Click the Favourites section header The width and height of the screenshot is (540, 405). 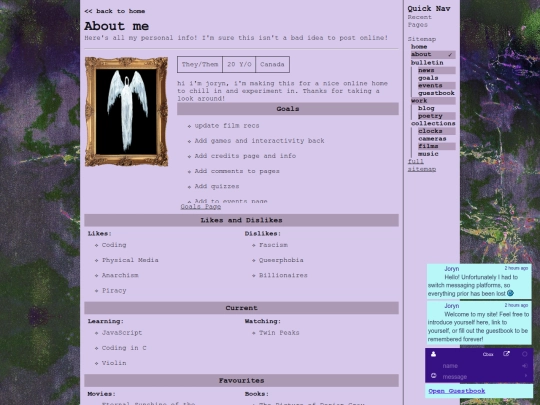(241, 381)
